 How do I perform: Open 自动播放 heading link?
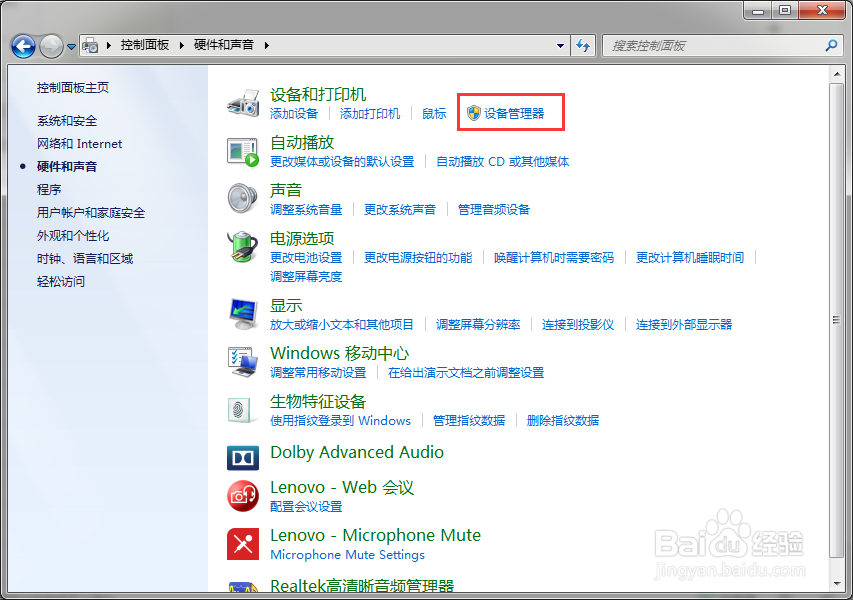pyautogui.click(x=302, y=143)
